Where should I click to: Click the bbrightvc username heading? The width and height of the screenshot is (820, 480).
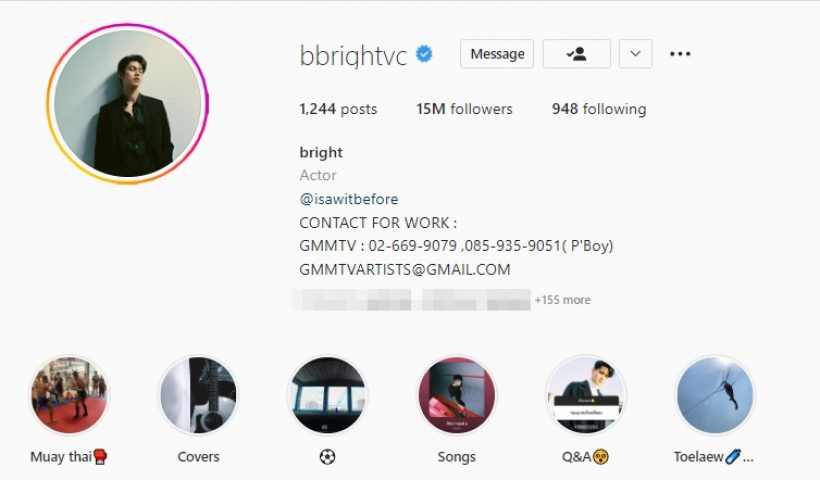pyautogui.click(x=354, y=55)
